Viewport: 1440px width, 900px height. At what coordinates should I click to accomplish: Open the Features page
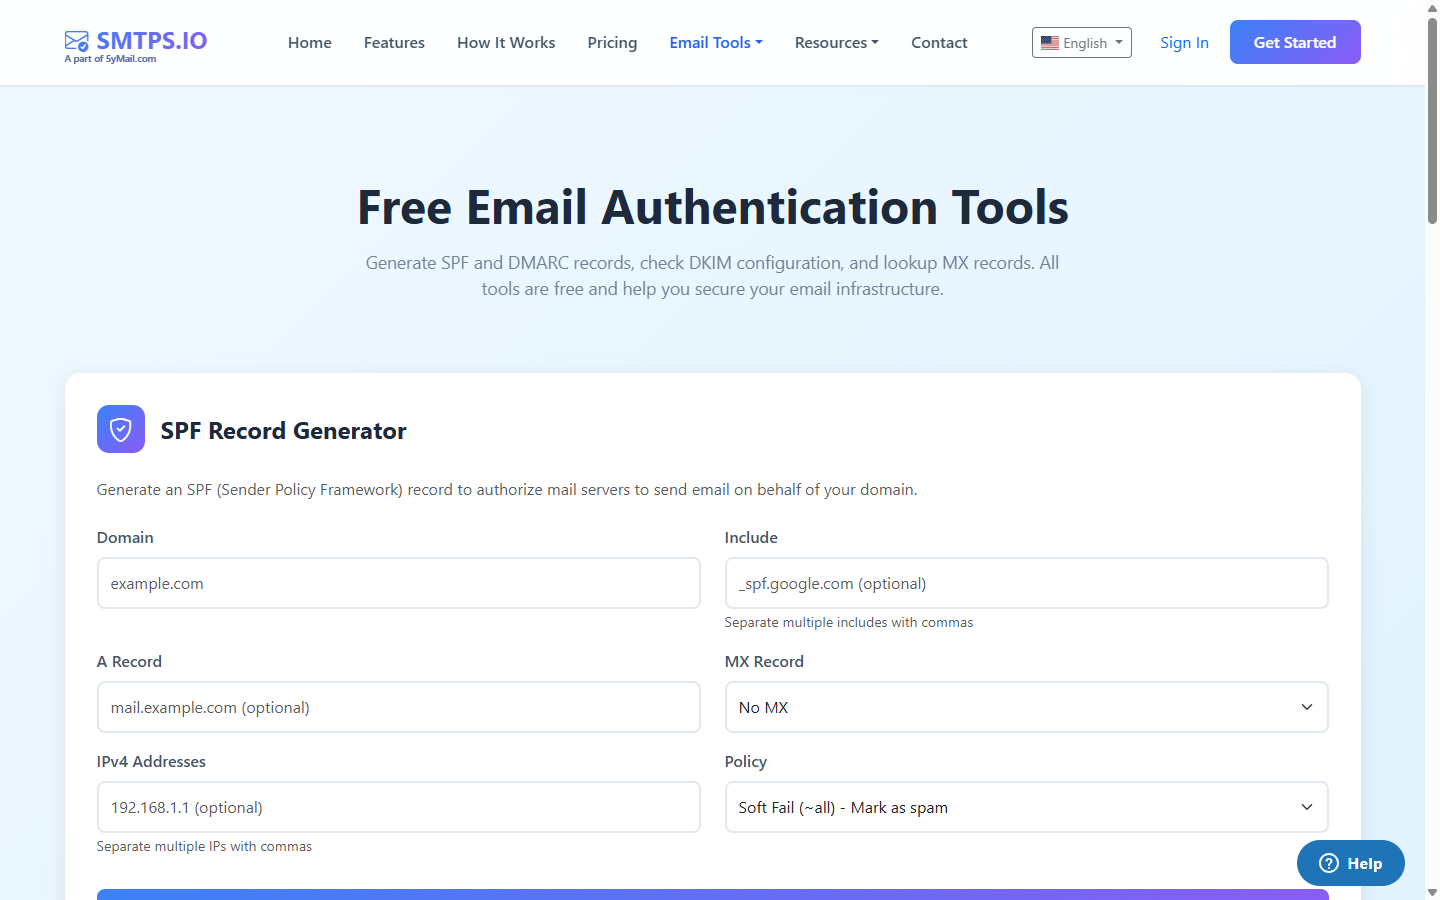coord(394,42)
